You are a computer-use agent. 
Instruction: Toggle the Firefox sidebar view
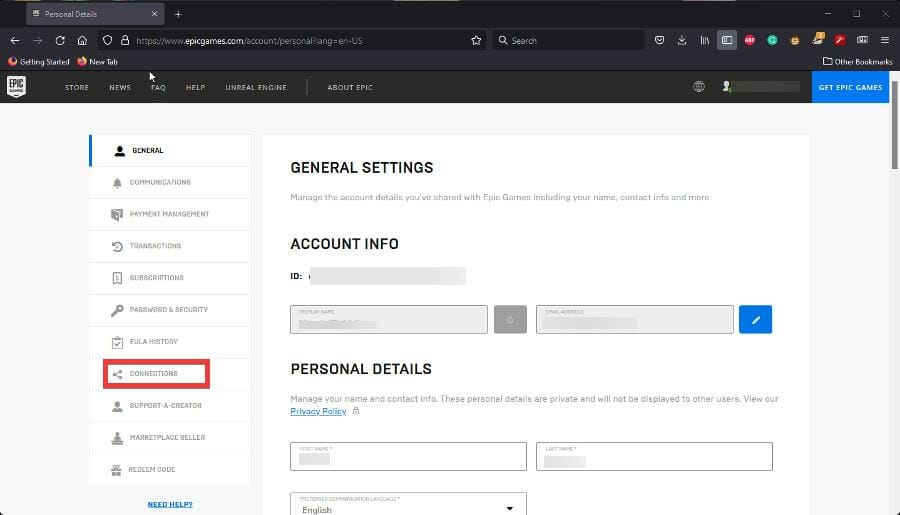727,40
